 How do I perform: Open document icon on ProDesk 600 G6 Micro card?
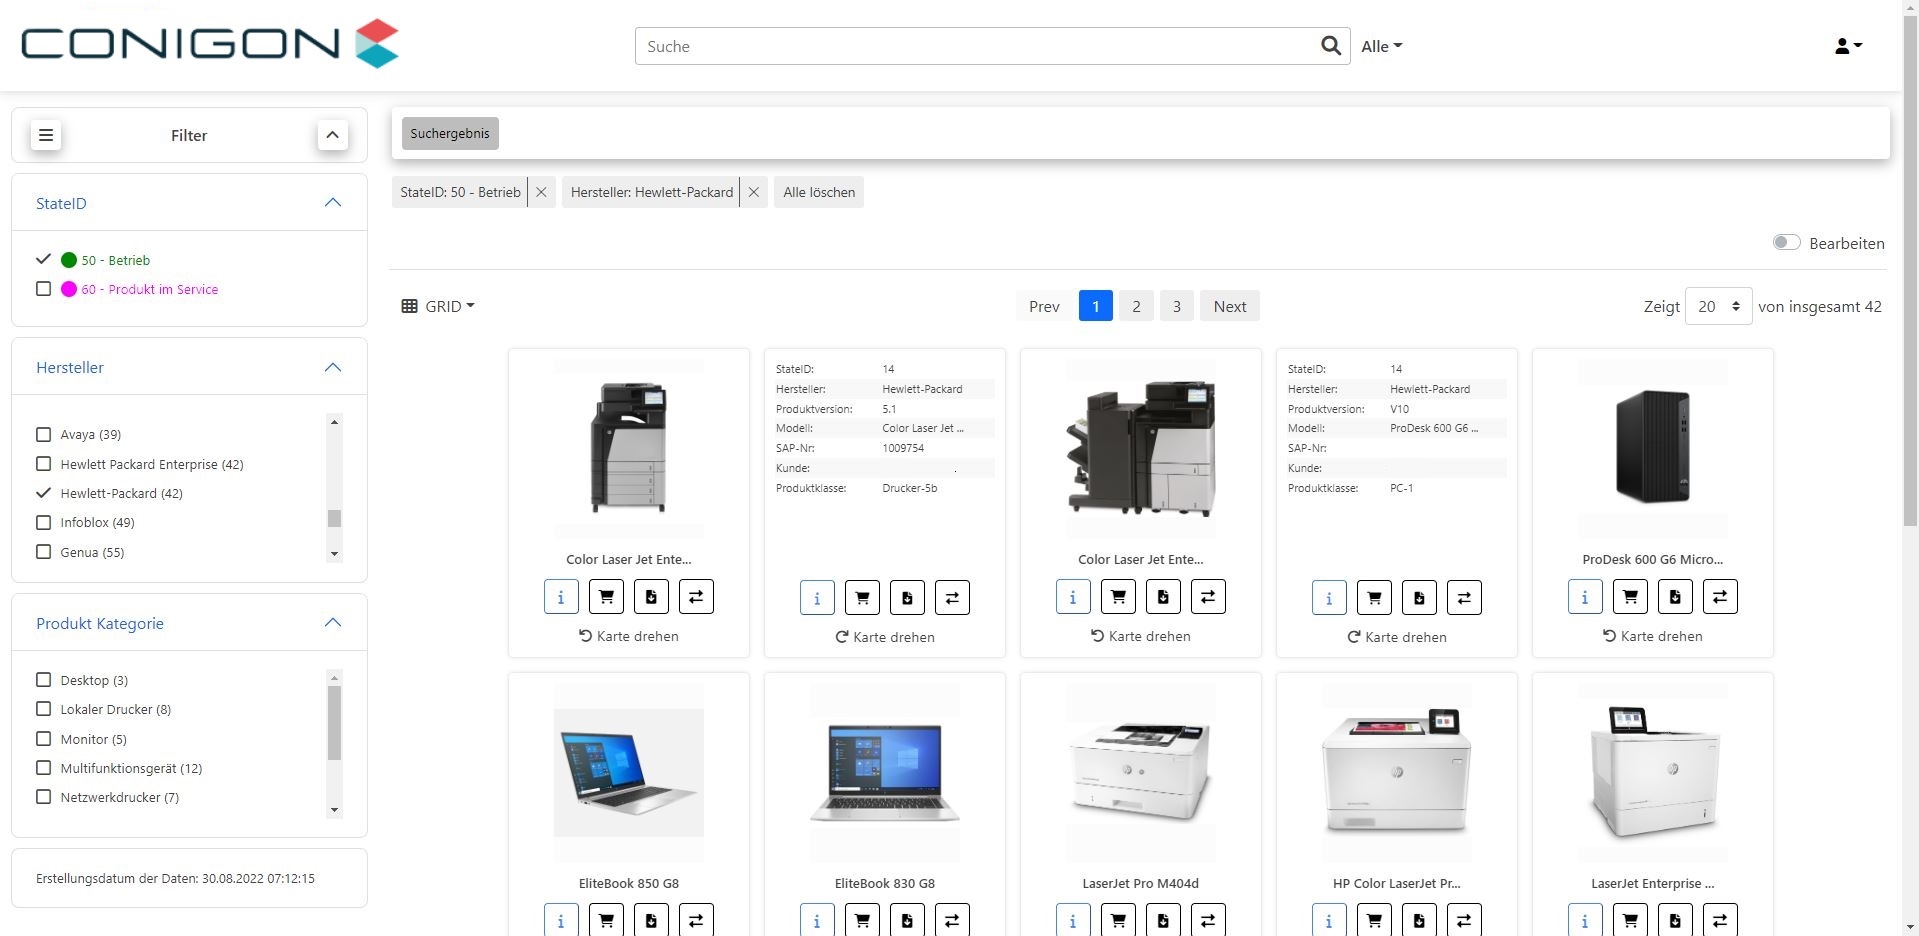(1675, 597)
